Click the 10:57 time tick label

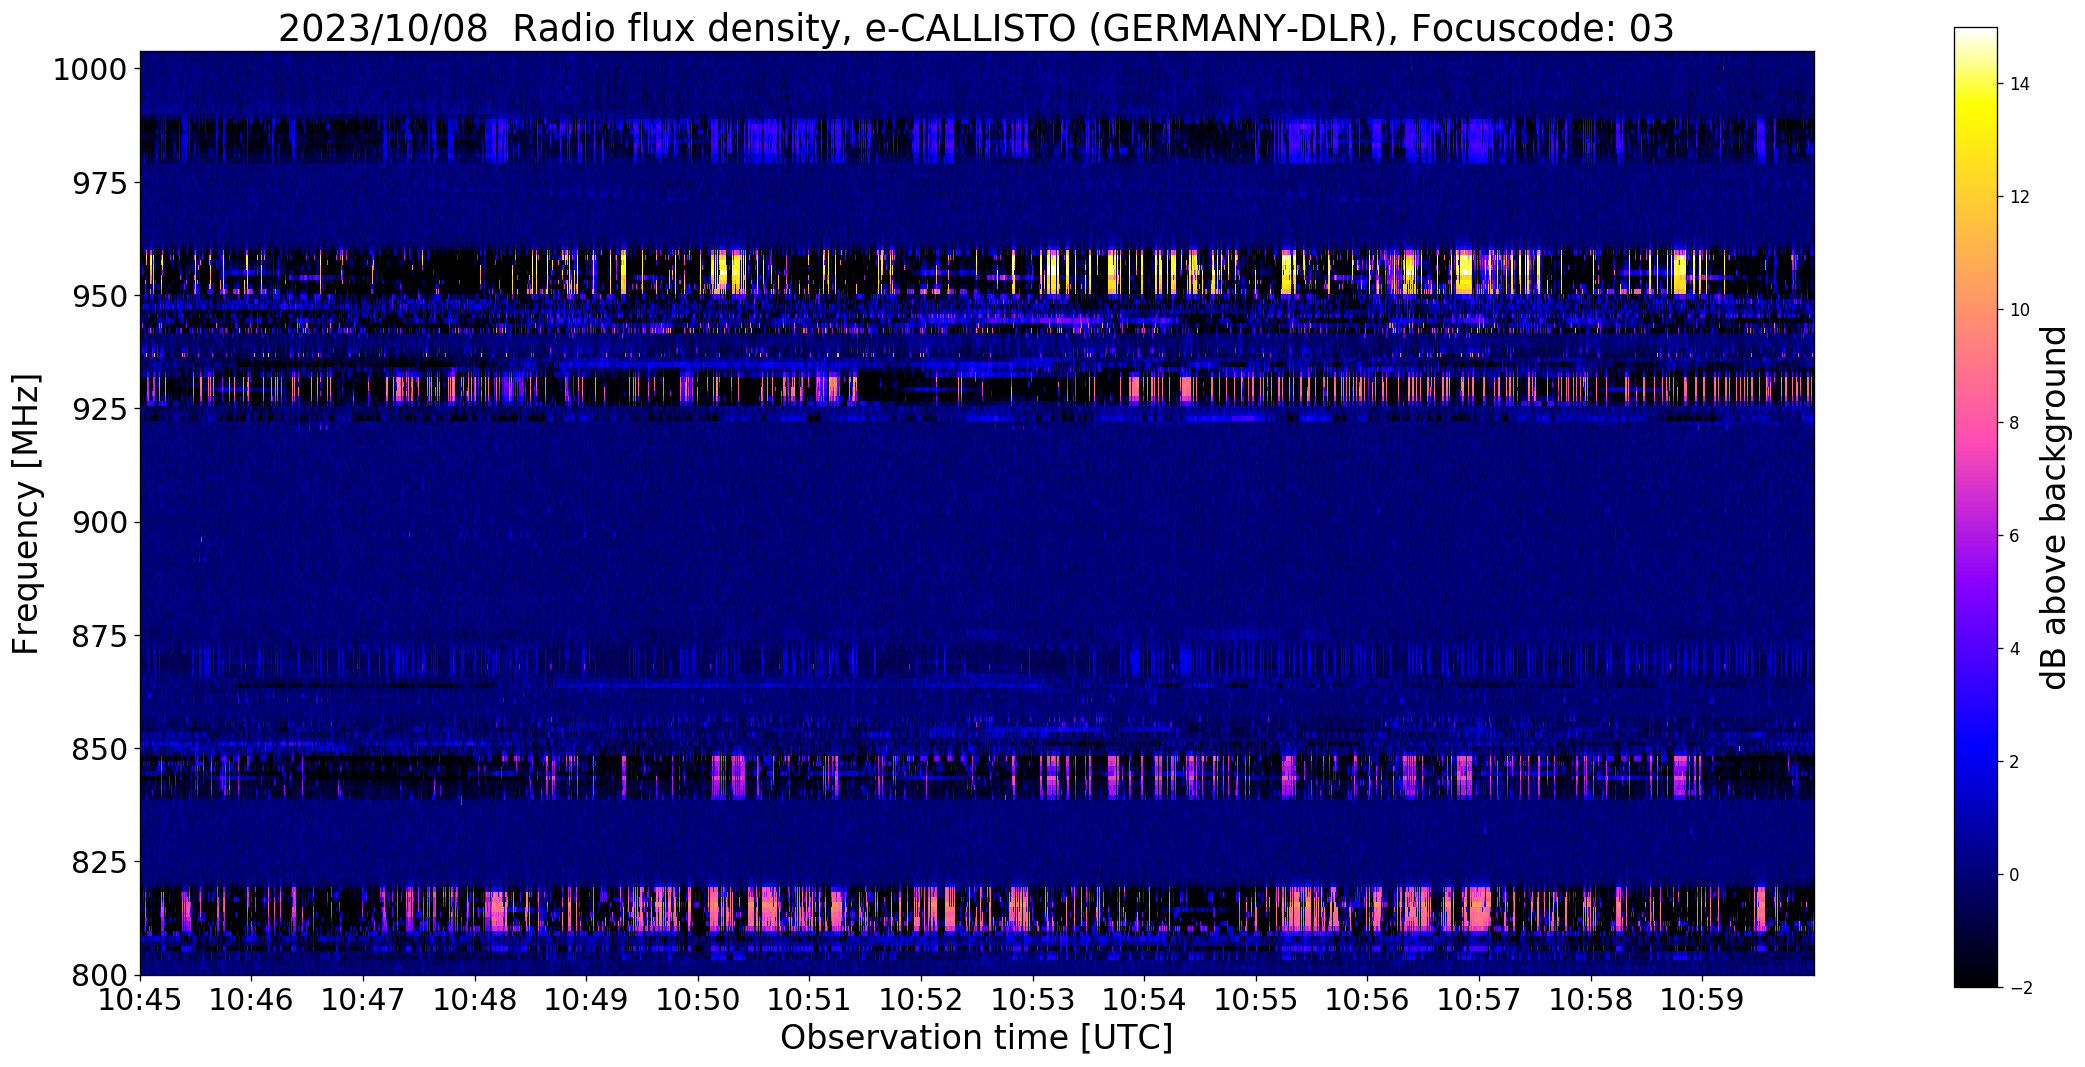click(1480, 1000)
